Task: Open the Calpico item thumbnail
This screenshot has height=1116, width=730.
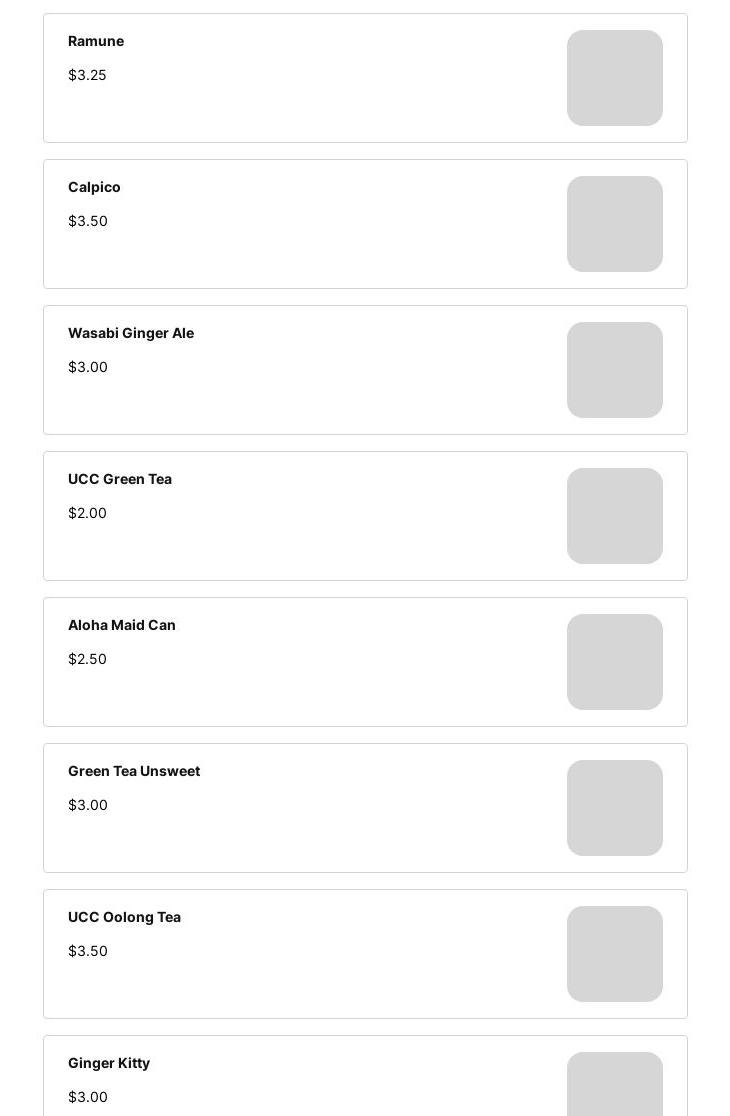Action: [614, 224]
